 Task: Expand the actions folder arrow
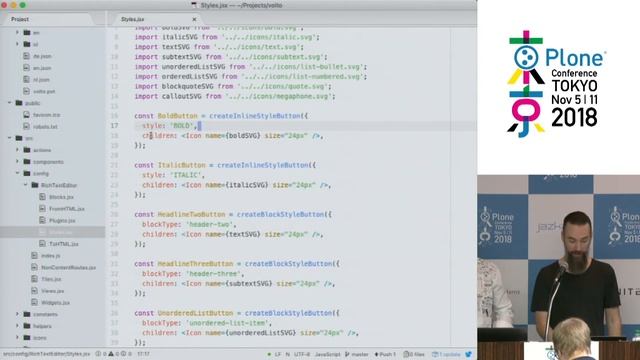click(18, 150)
